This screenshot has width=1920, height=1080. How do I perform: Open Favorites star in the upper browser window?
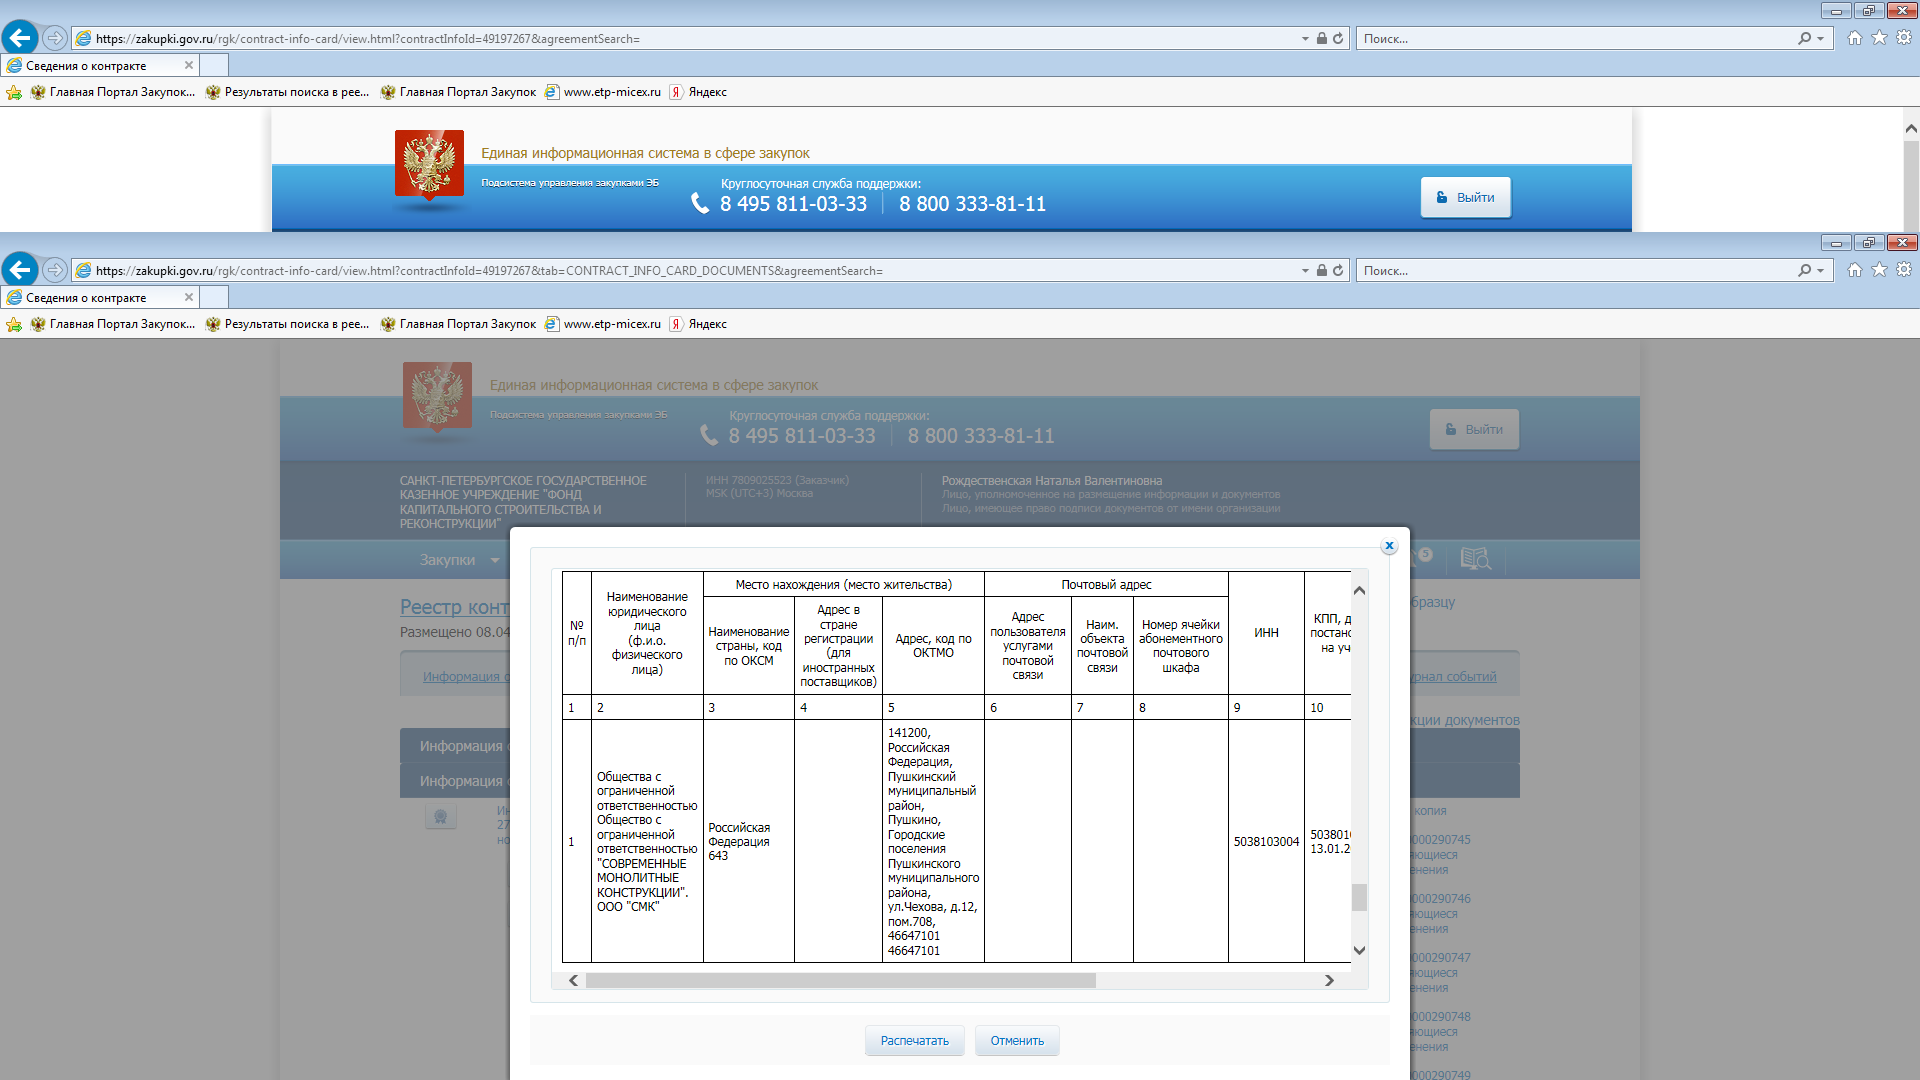pos(1880,38)
